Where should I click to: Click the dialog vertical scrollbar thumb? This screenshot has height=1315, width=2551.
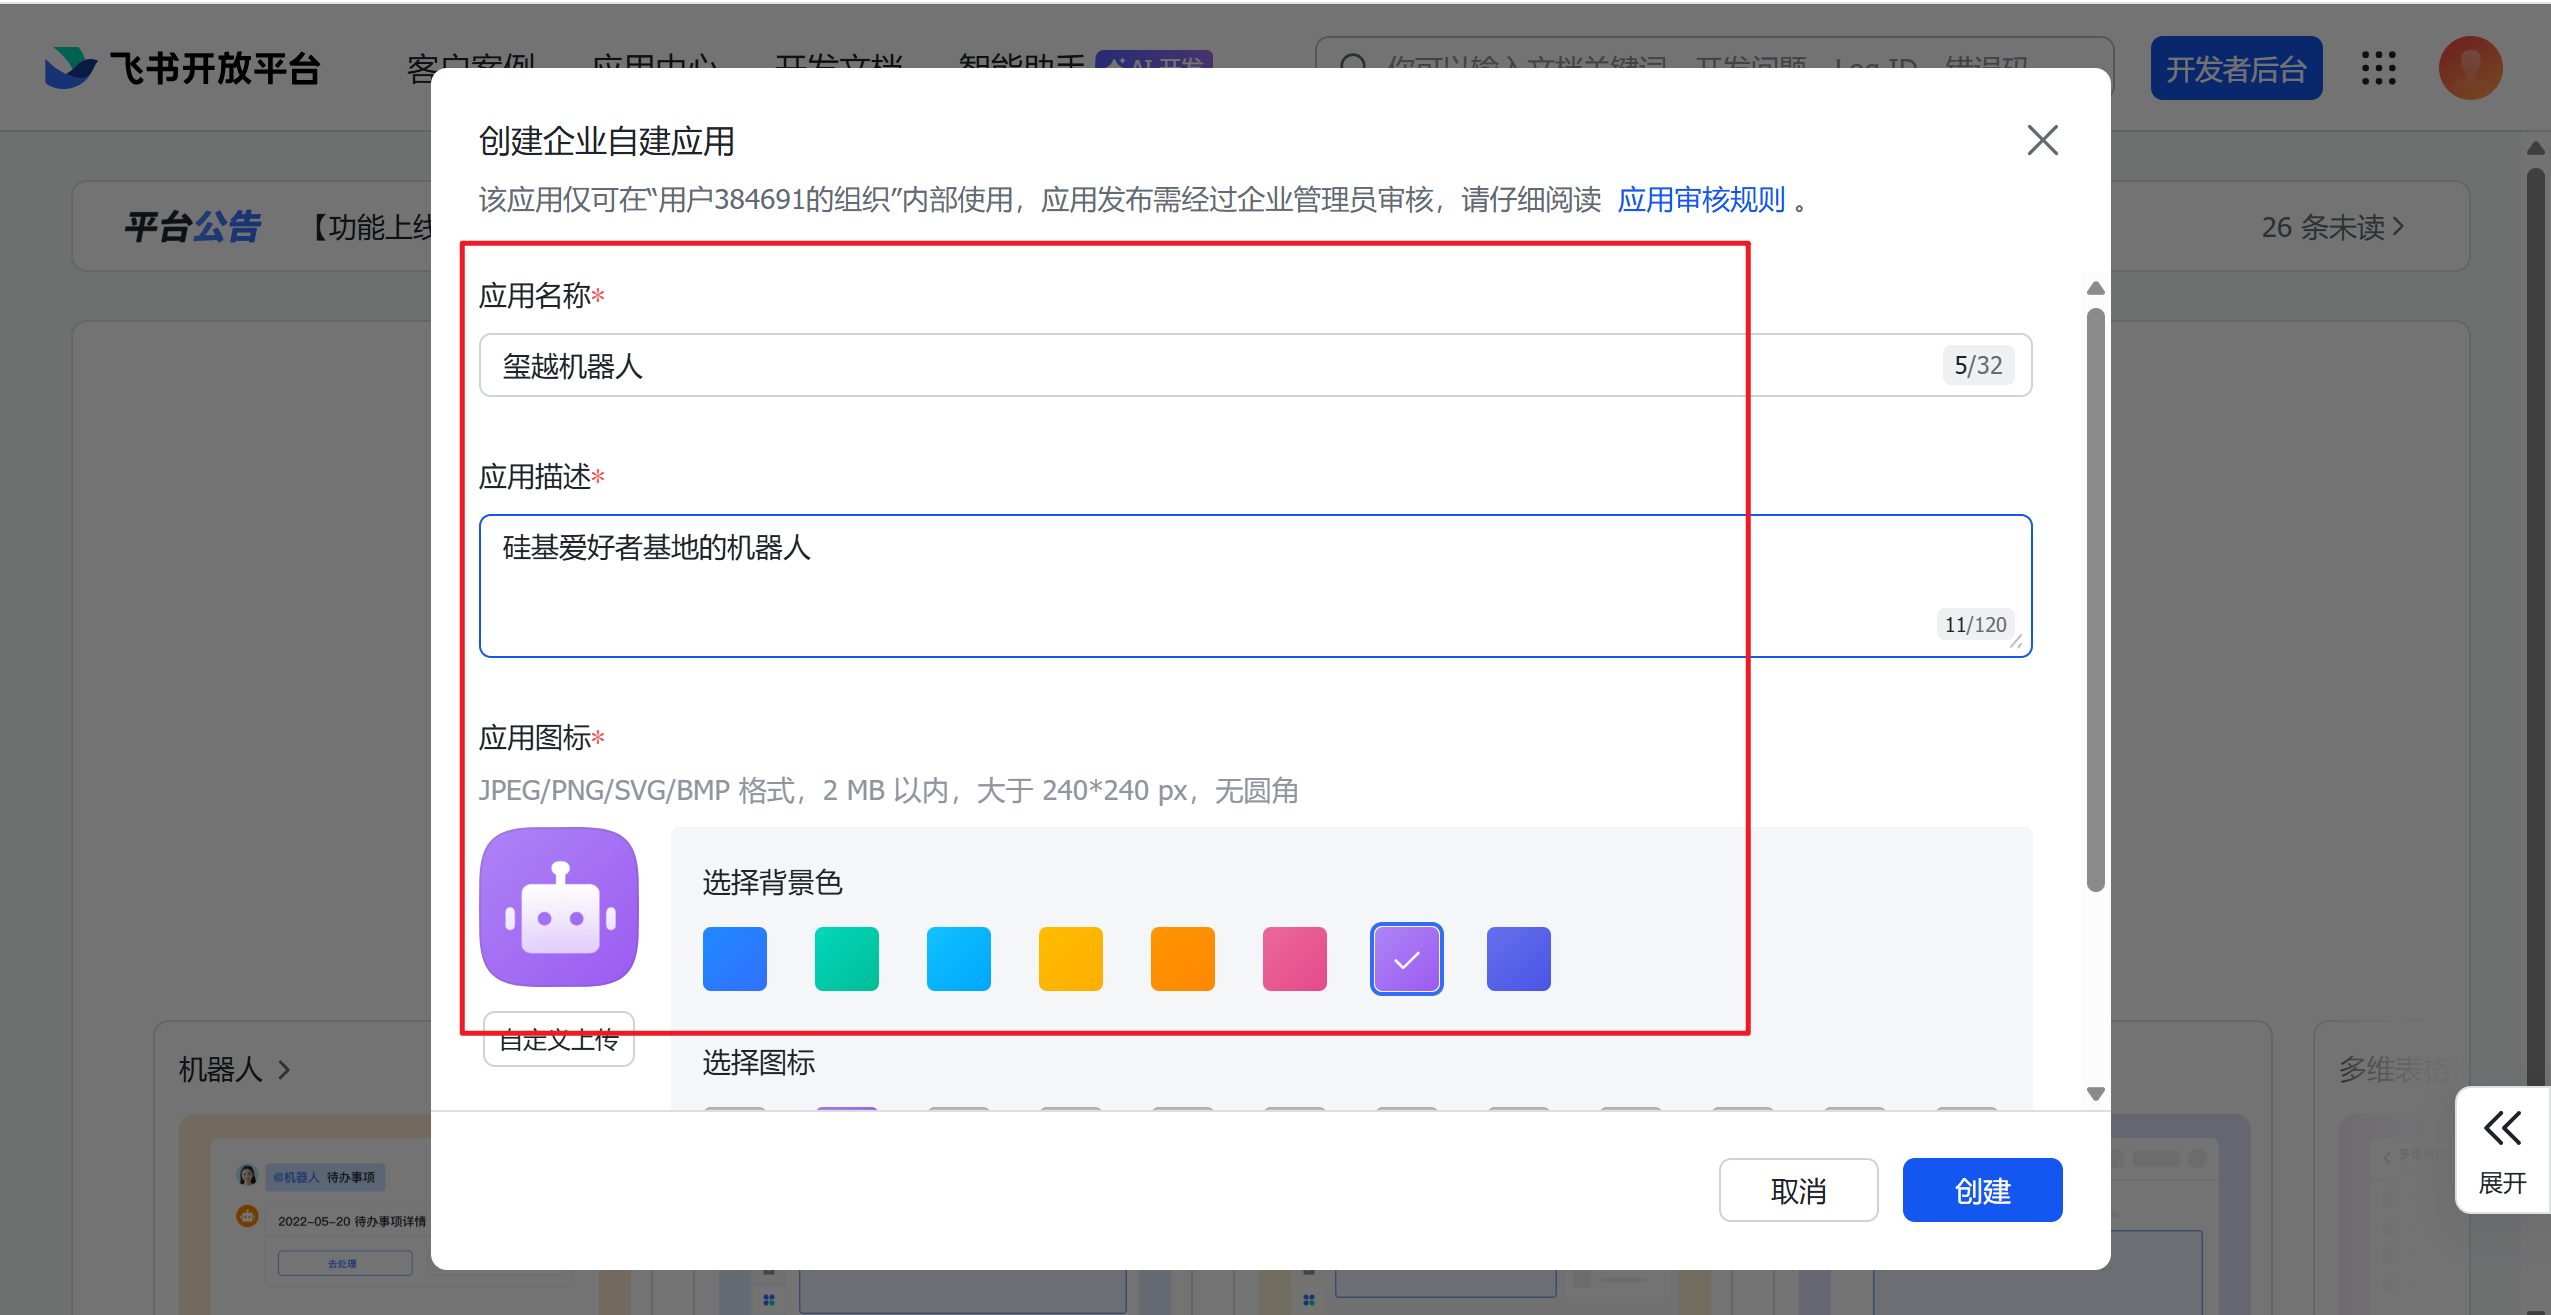coord(2096,600)
